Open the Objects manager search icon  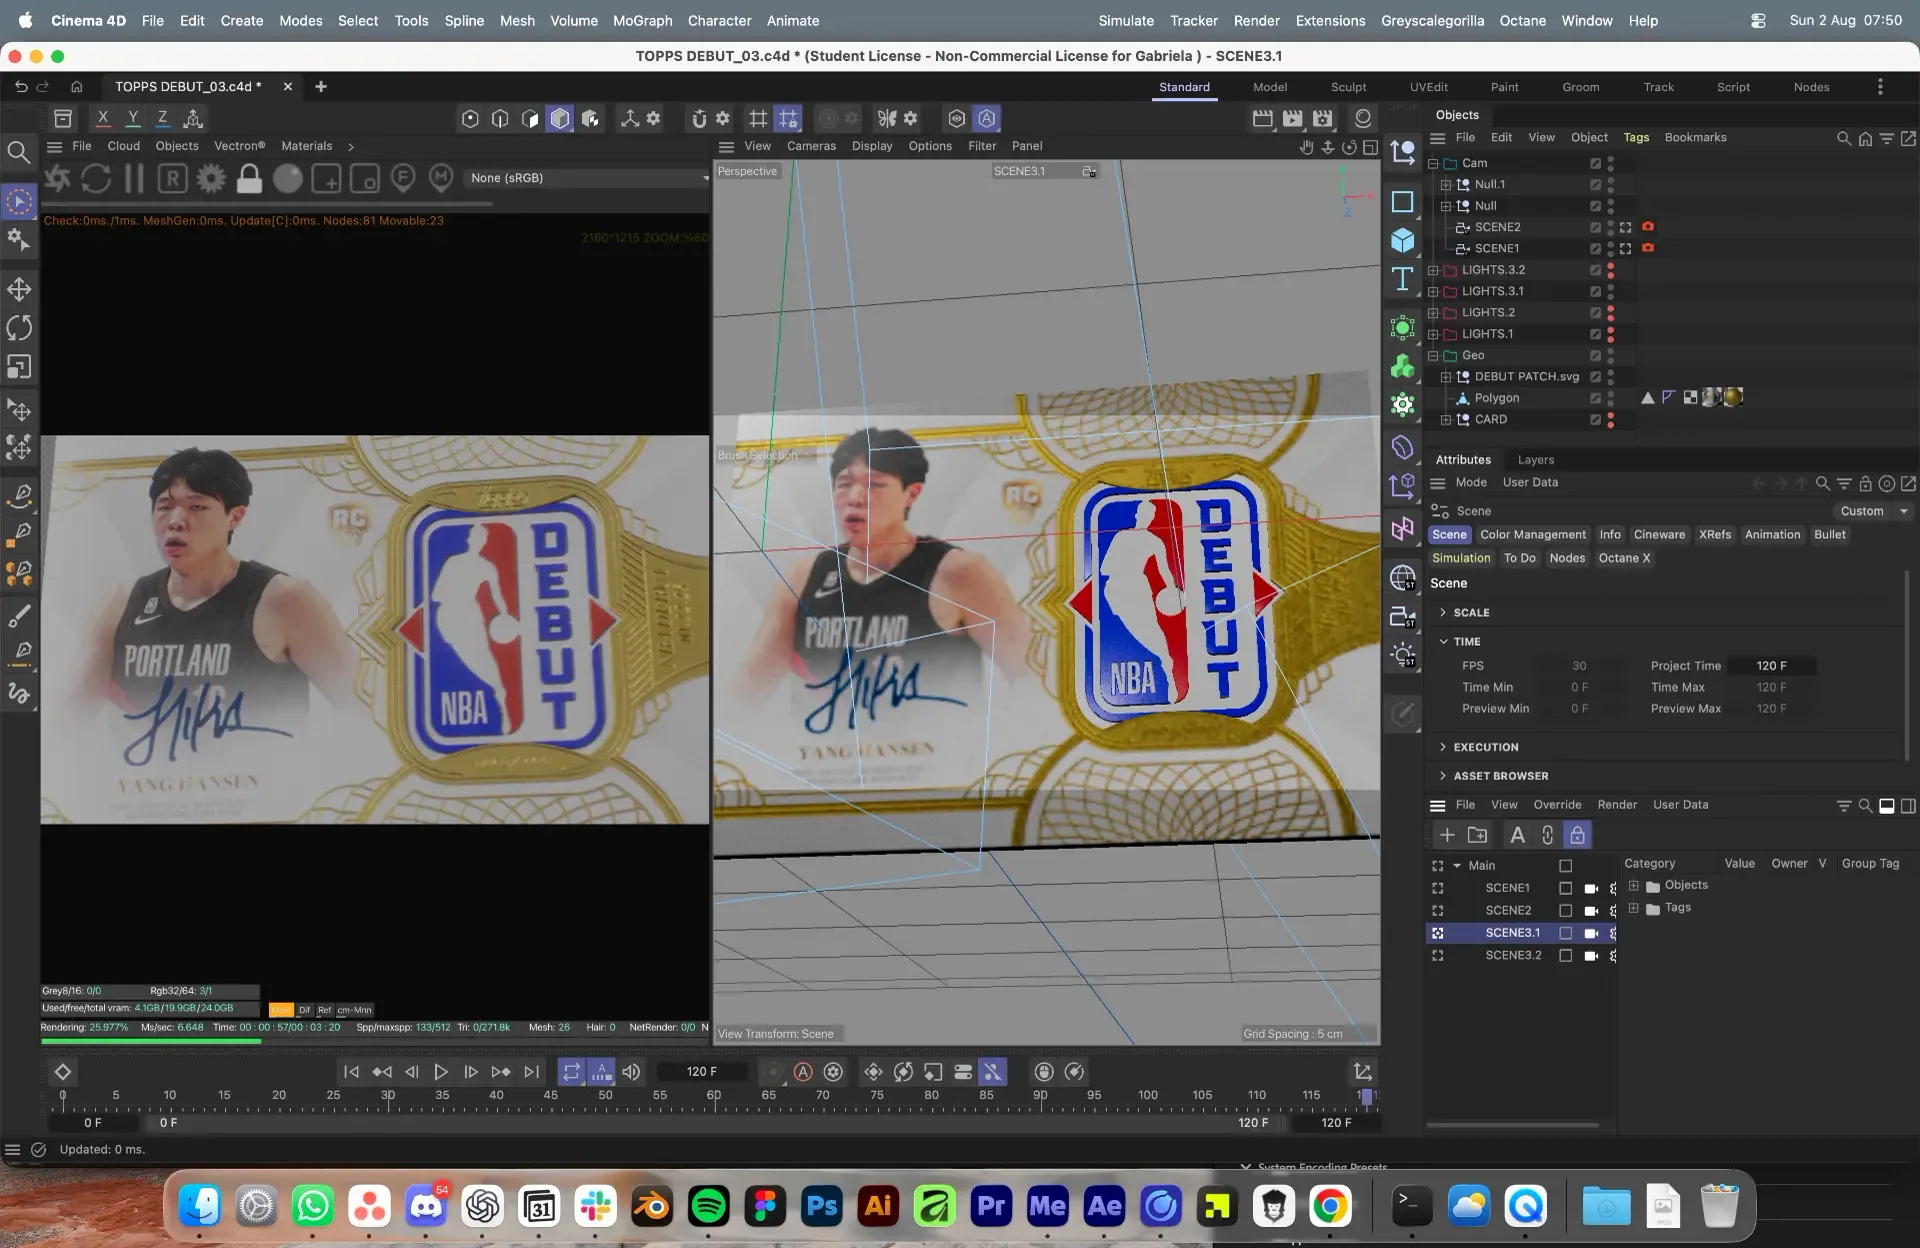coord(1843,138)
